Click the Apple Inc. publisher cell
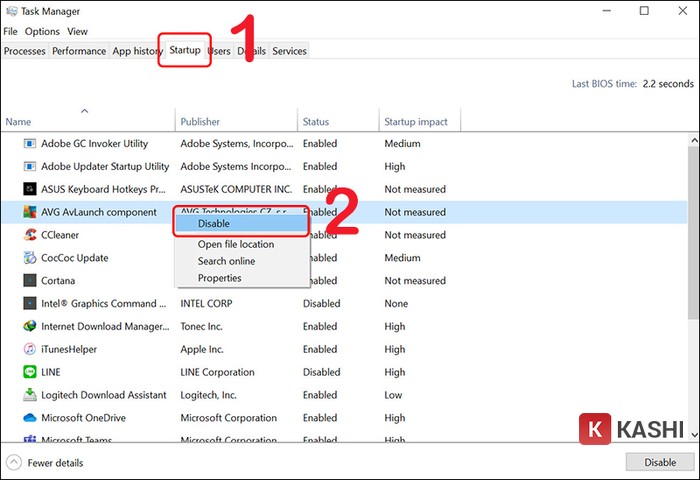This screenshot has height=480, width=700. coord(202,349)
